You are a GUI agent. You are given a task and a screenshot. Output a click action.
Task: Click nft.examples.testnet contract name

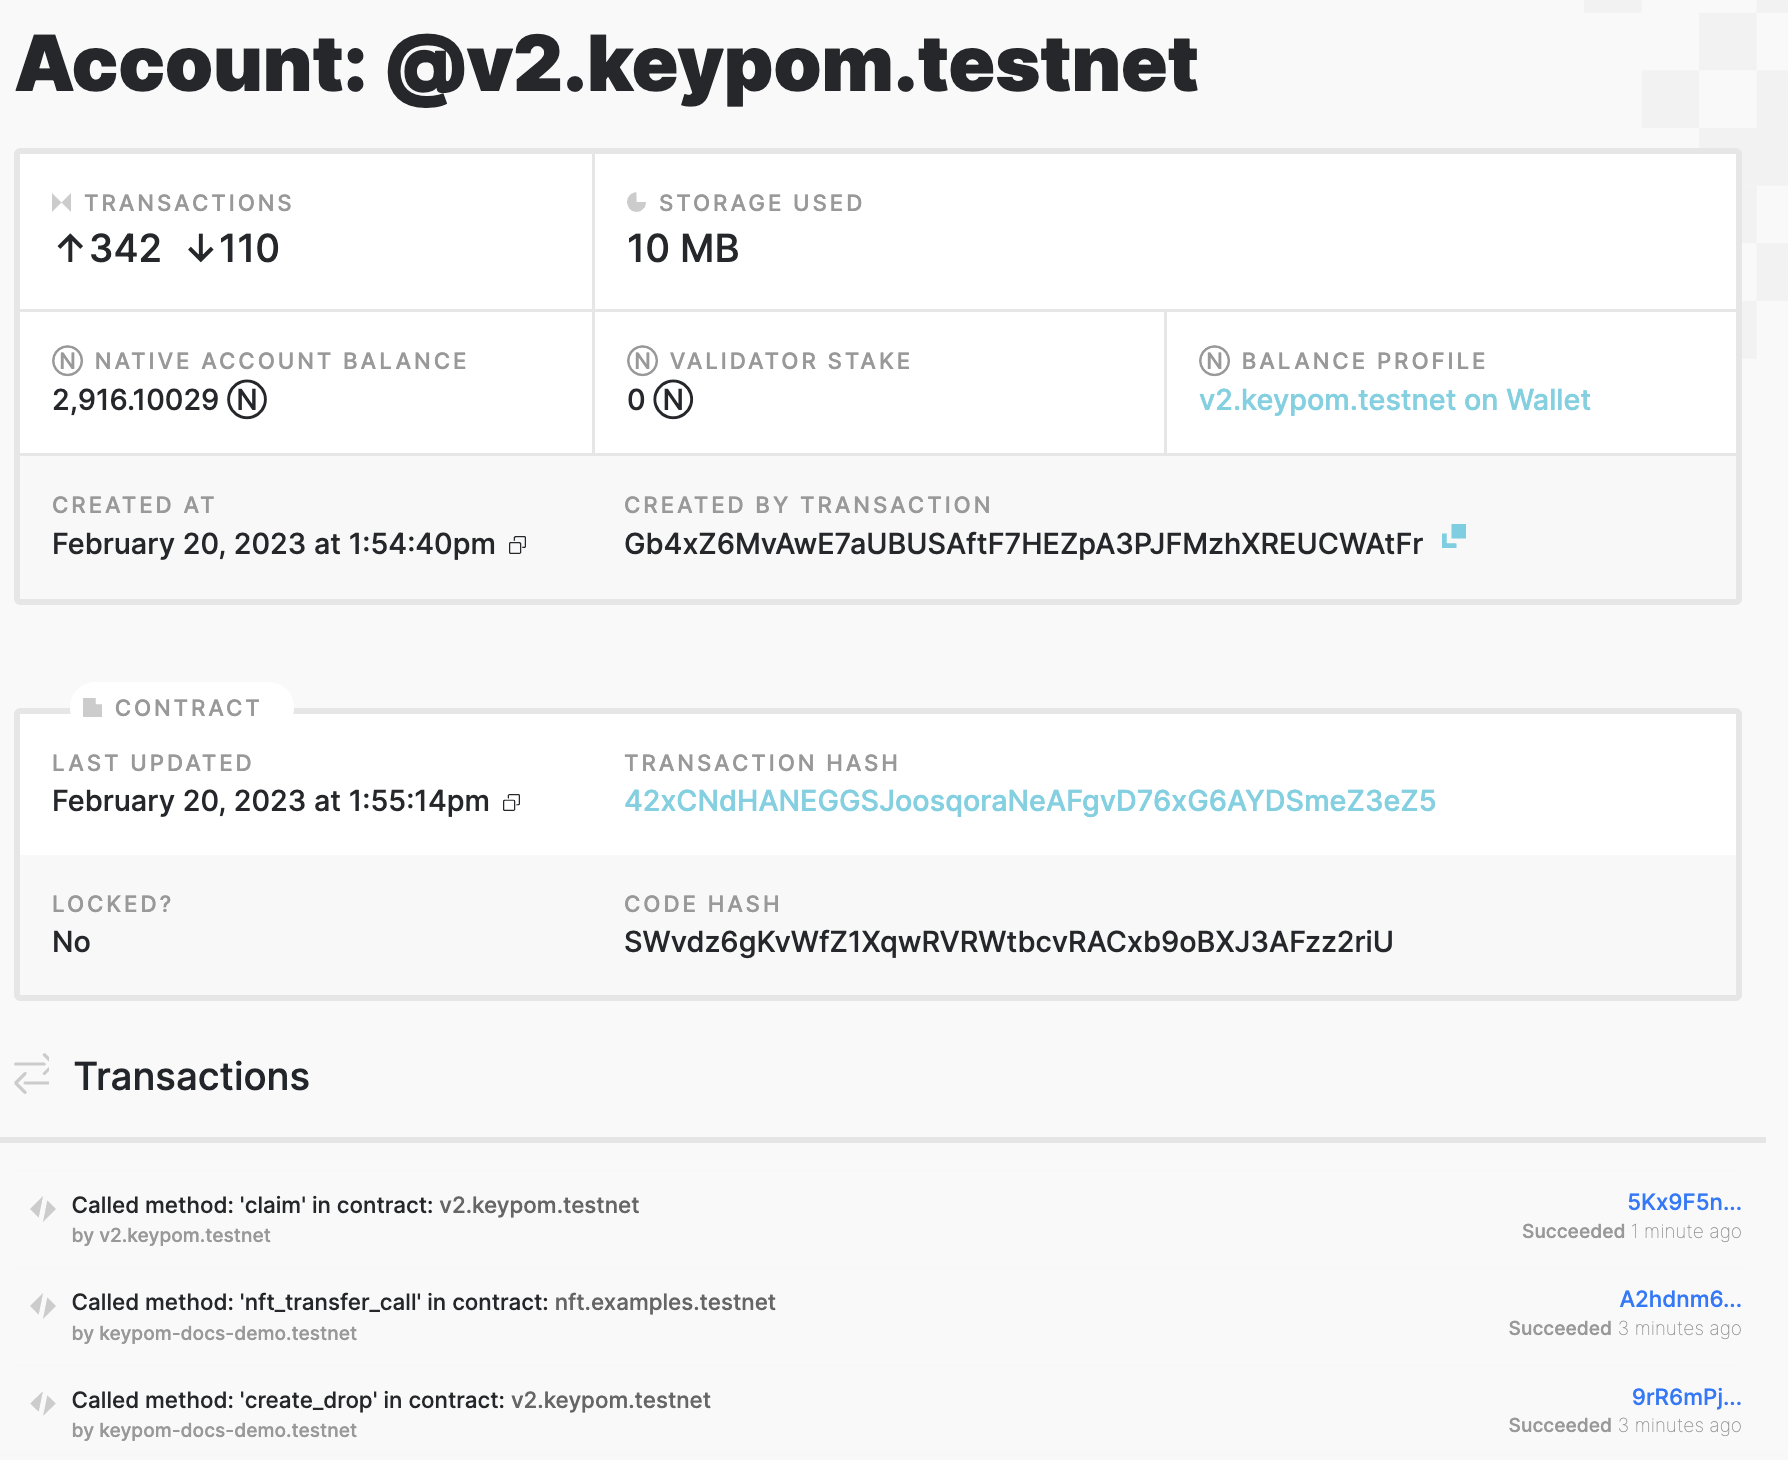click(665, 1302)
